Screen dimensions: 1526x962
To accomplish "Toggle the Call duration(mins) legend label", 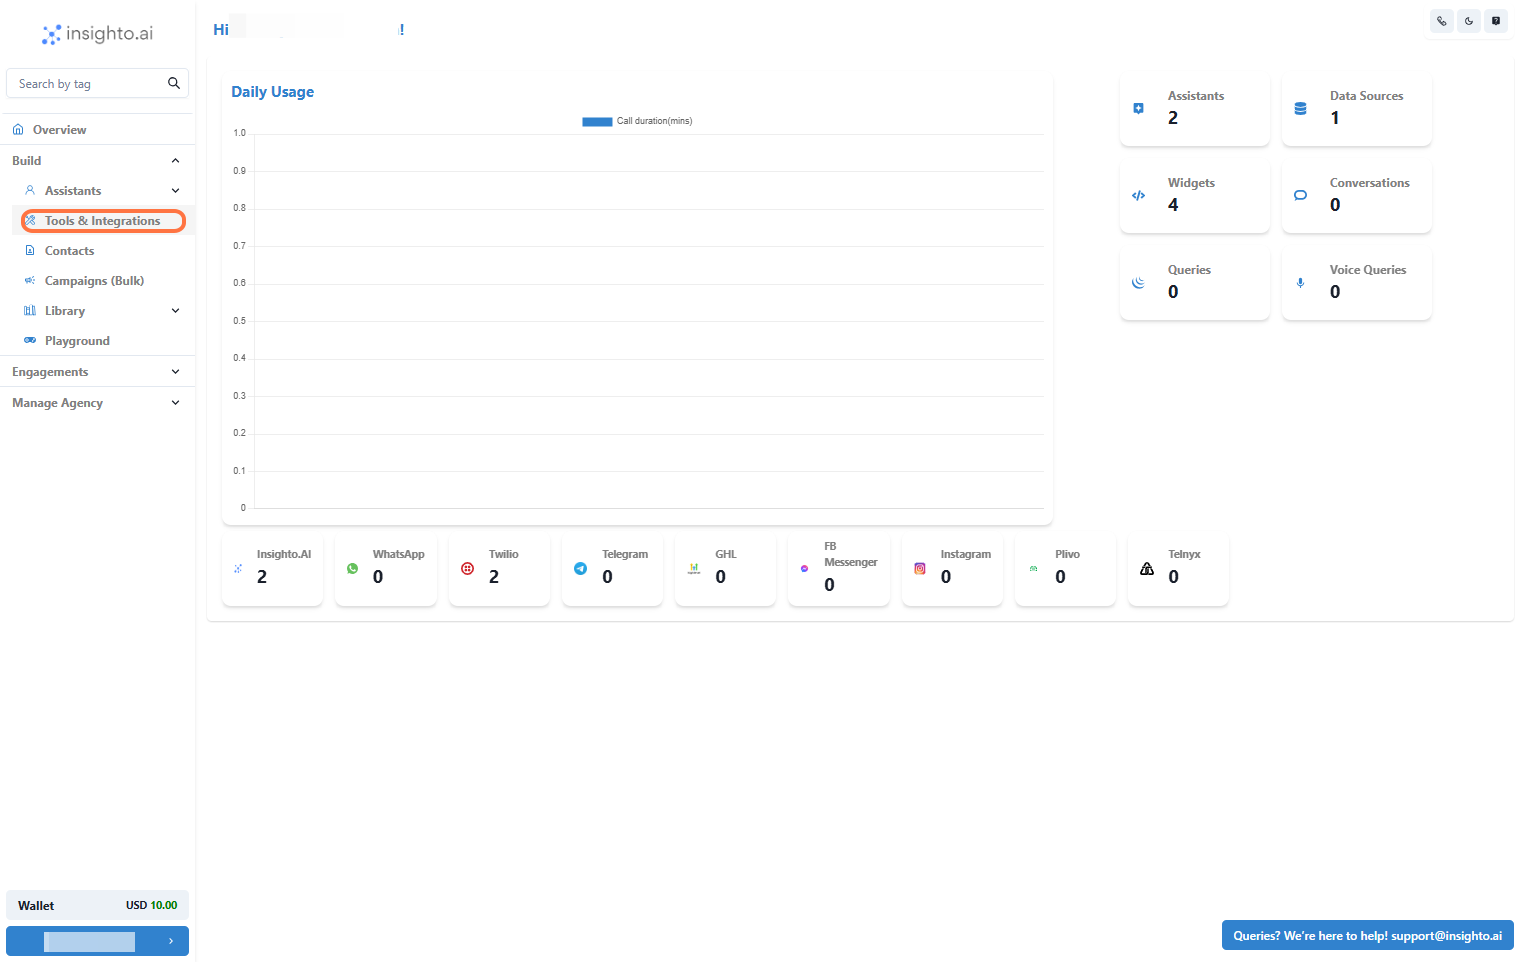I will (x=654, y=121).
